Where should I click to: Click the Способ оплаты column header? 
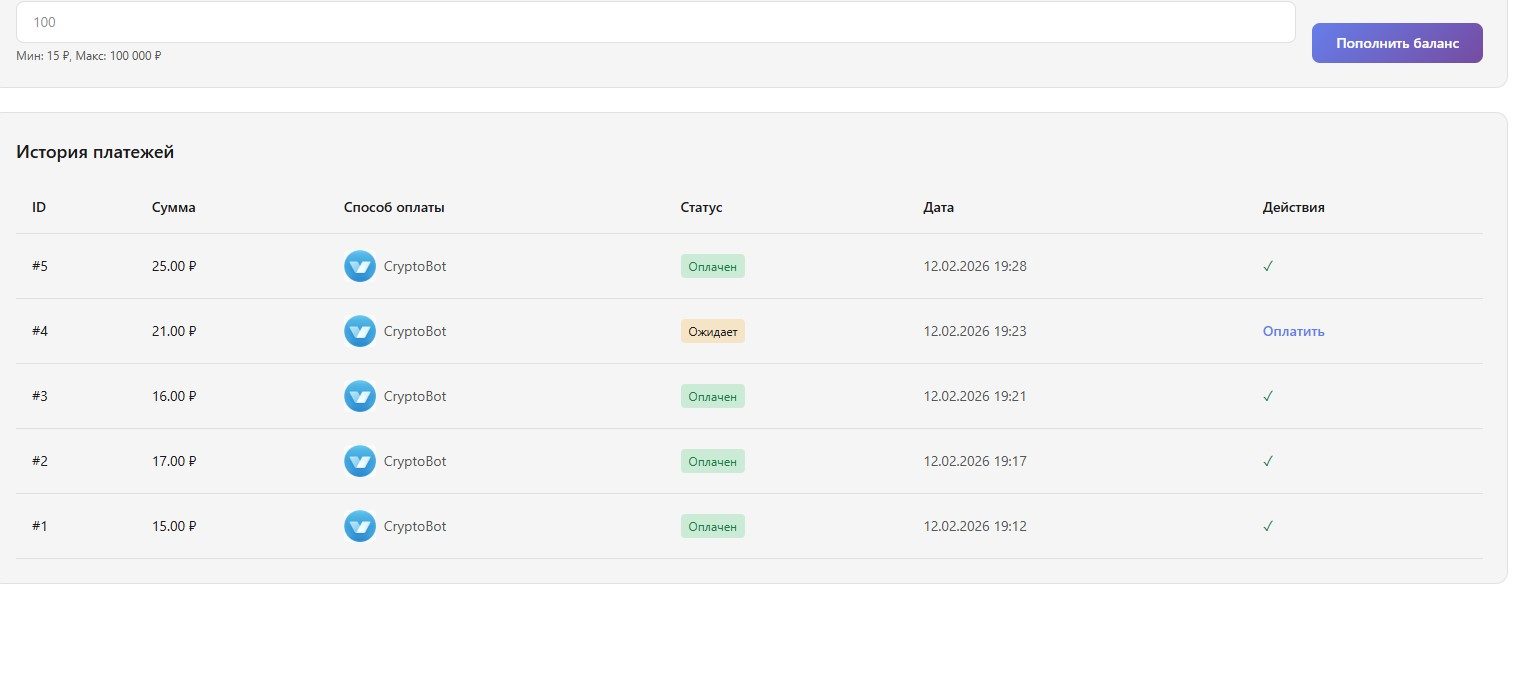tap(394, 208)
